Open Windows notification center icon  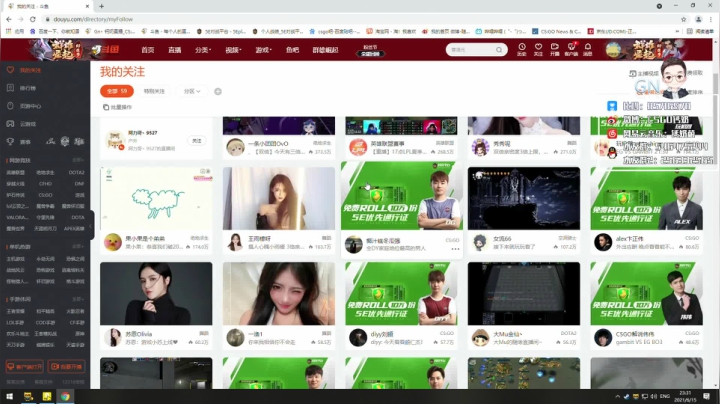707,396
